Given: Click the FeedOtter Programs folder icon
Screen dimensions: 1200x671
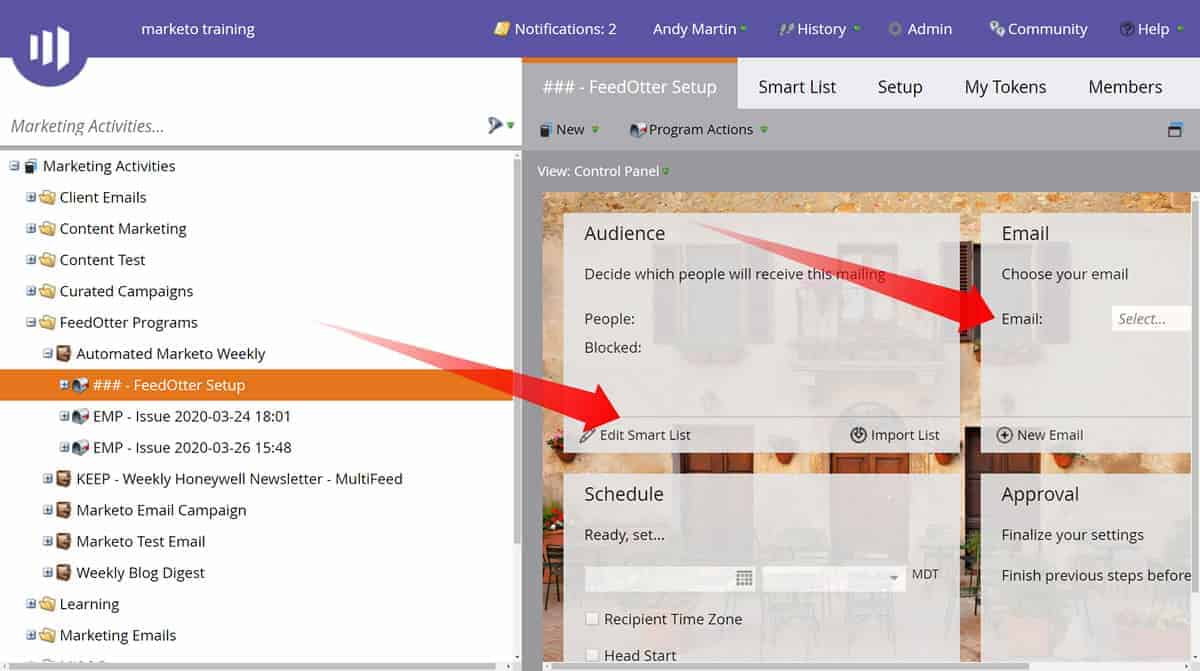Looking at the screenshot, I should 47,323.
